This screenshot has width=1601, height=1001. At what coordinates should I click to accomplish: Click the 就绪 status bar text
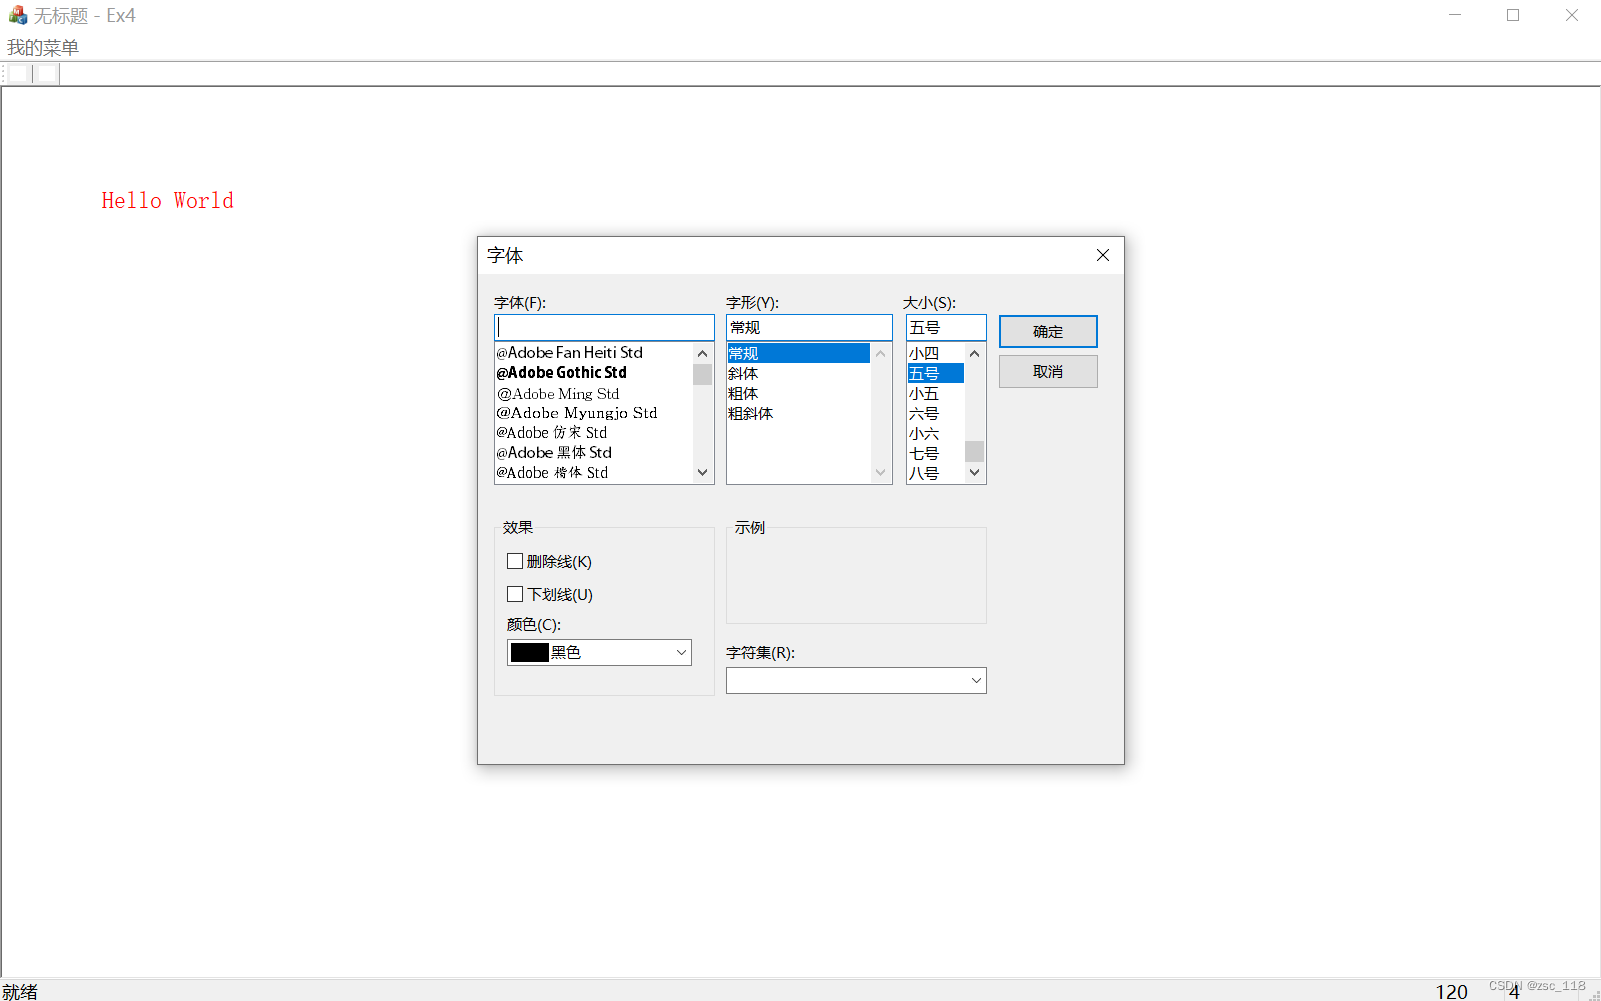point(20,991)
